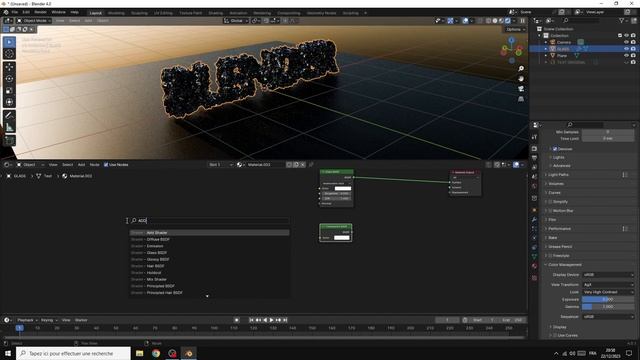Open the Object properties orange square tab
Image resolution: width=640 pixels, height=360 pixels.
[x=534, y=210]
